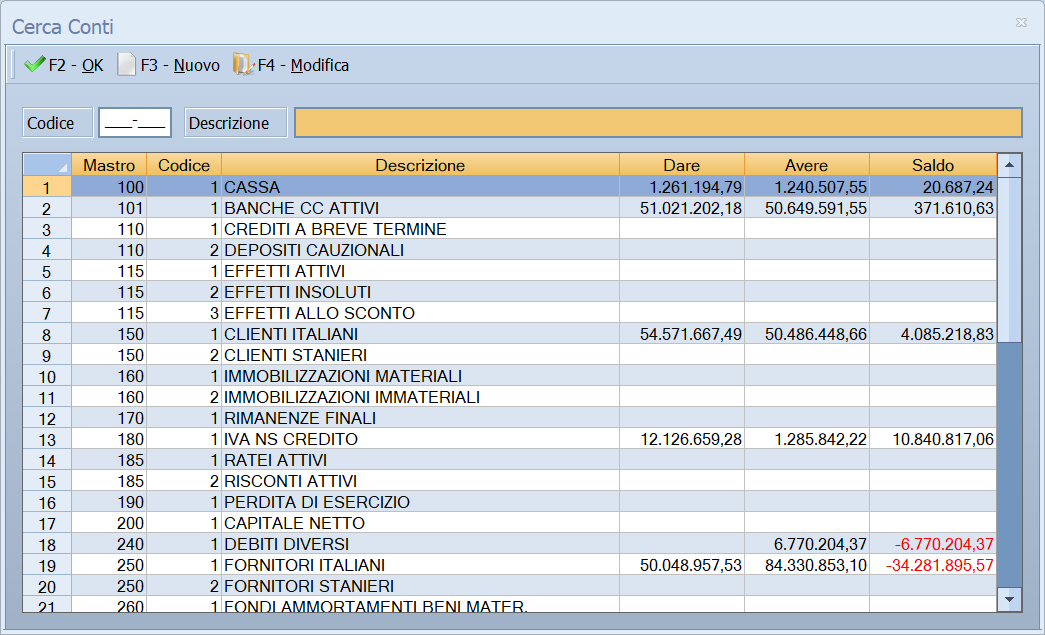Click the red saldo -34.281.895,57
Image resolution: width=1045 pixels, height=635 pixels.
[x=940, y=565]
